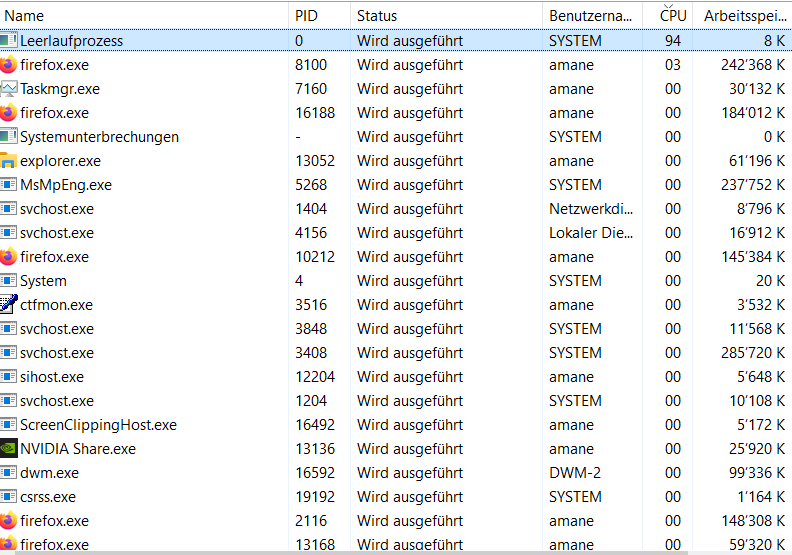This screenshot has height=555, width=792.
Task: Click the NVIDIA Share.exe icon
Action: coord(9,448)
